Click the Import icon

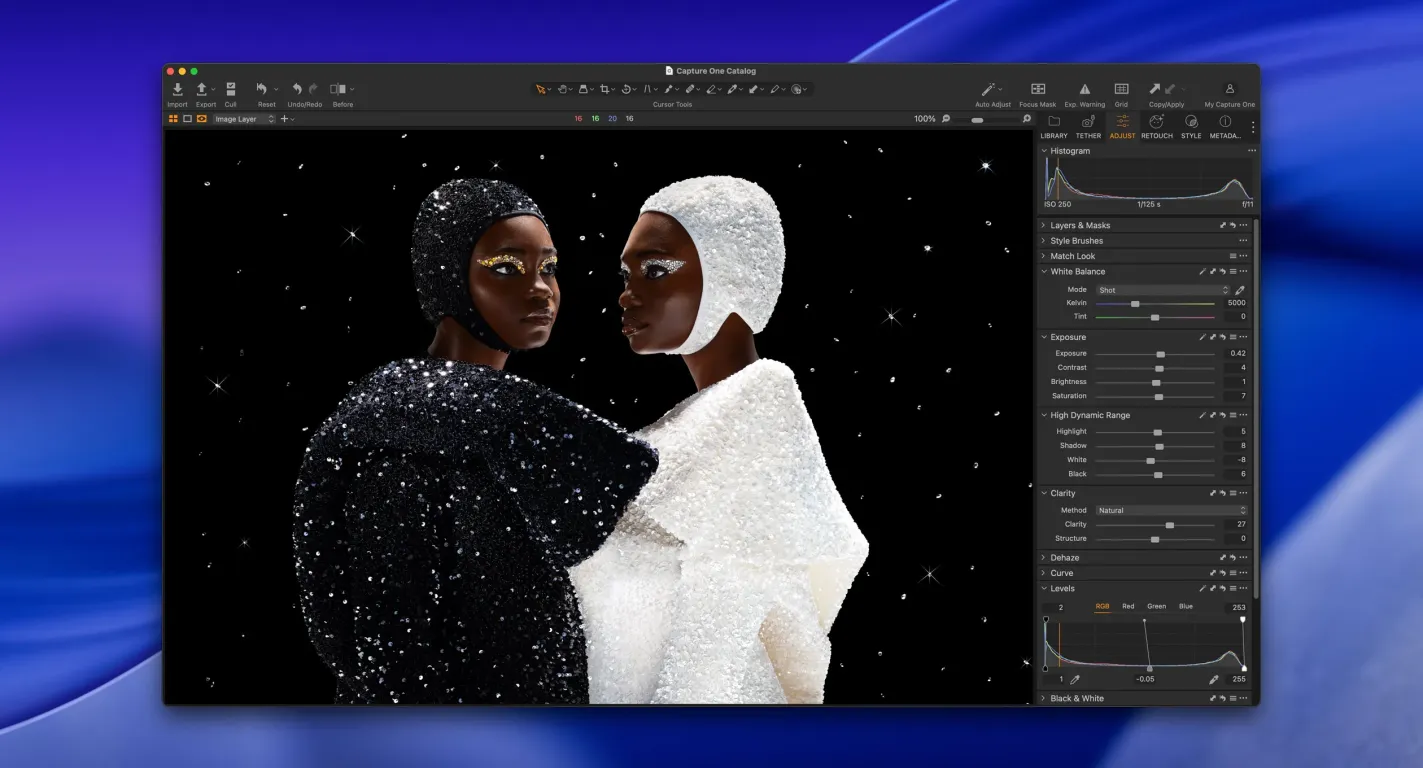pos(177,88)
